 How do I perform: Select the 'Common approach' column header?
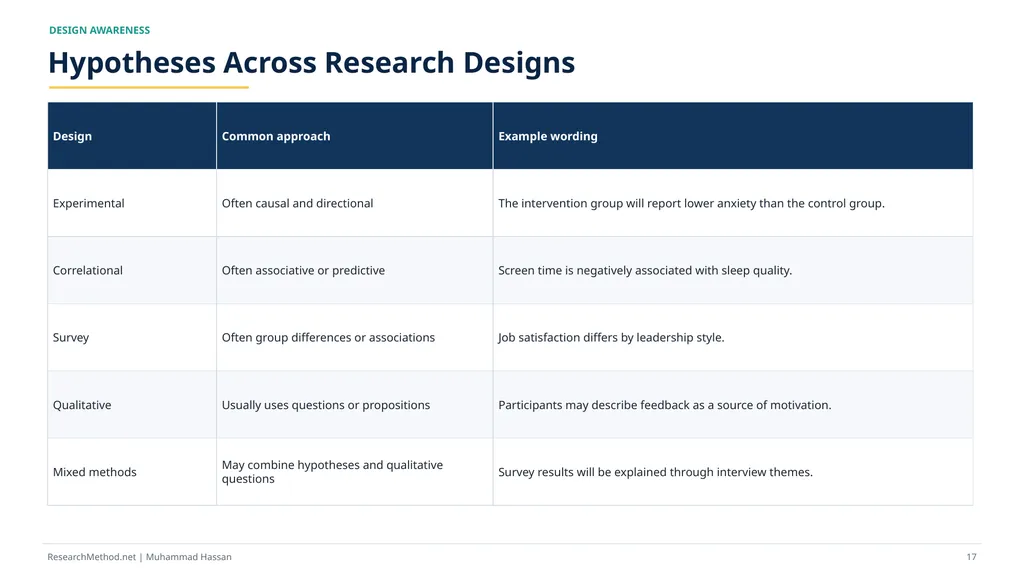[355, 136]
